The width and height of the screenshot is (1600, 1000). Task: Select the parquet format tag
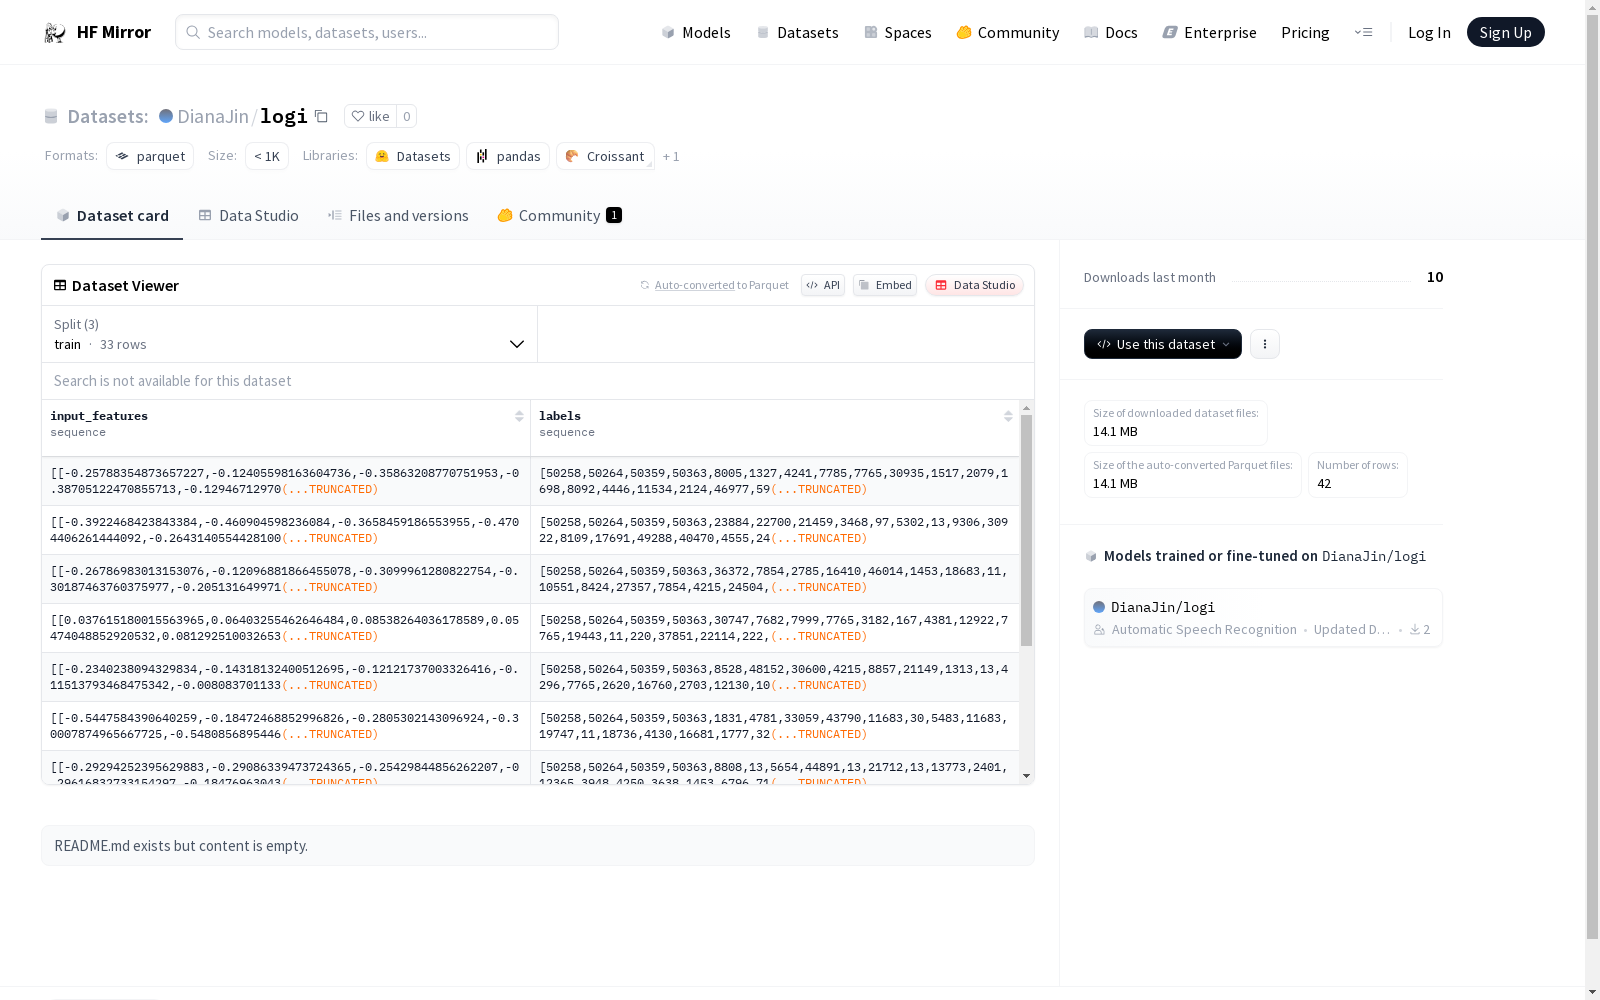point(150,156)
